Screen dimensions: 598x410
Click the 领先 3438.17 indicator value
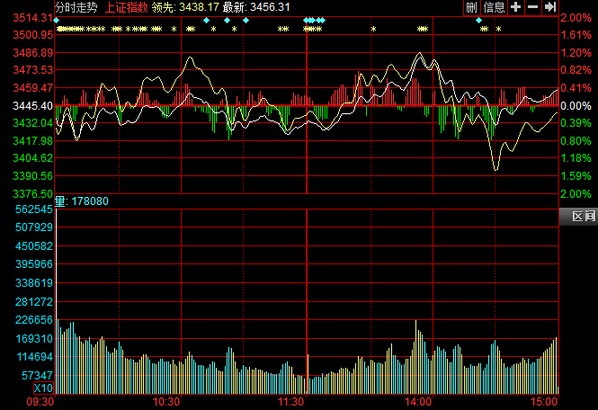tap(185, 7)
